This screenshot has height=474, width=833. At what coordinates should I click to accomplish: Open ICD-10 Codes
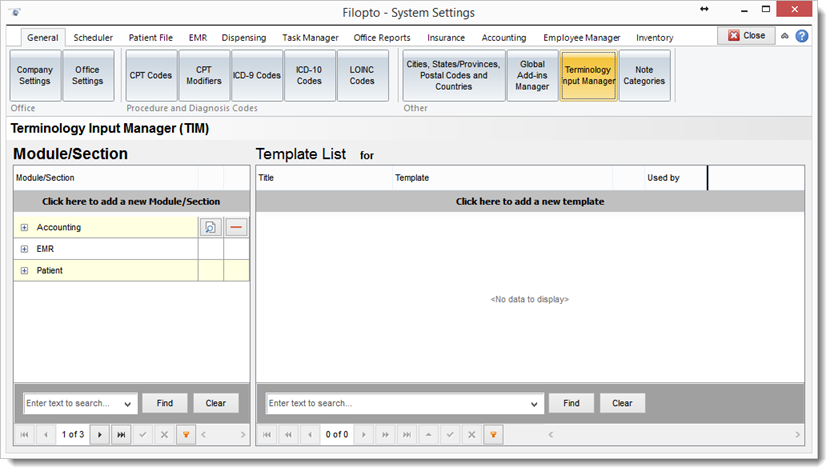click(x=309, y=75)
